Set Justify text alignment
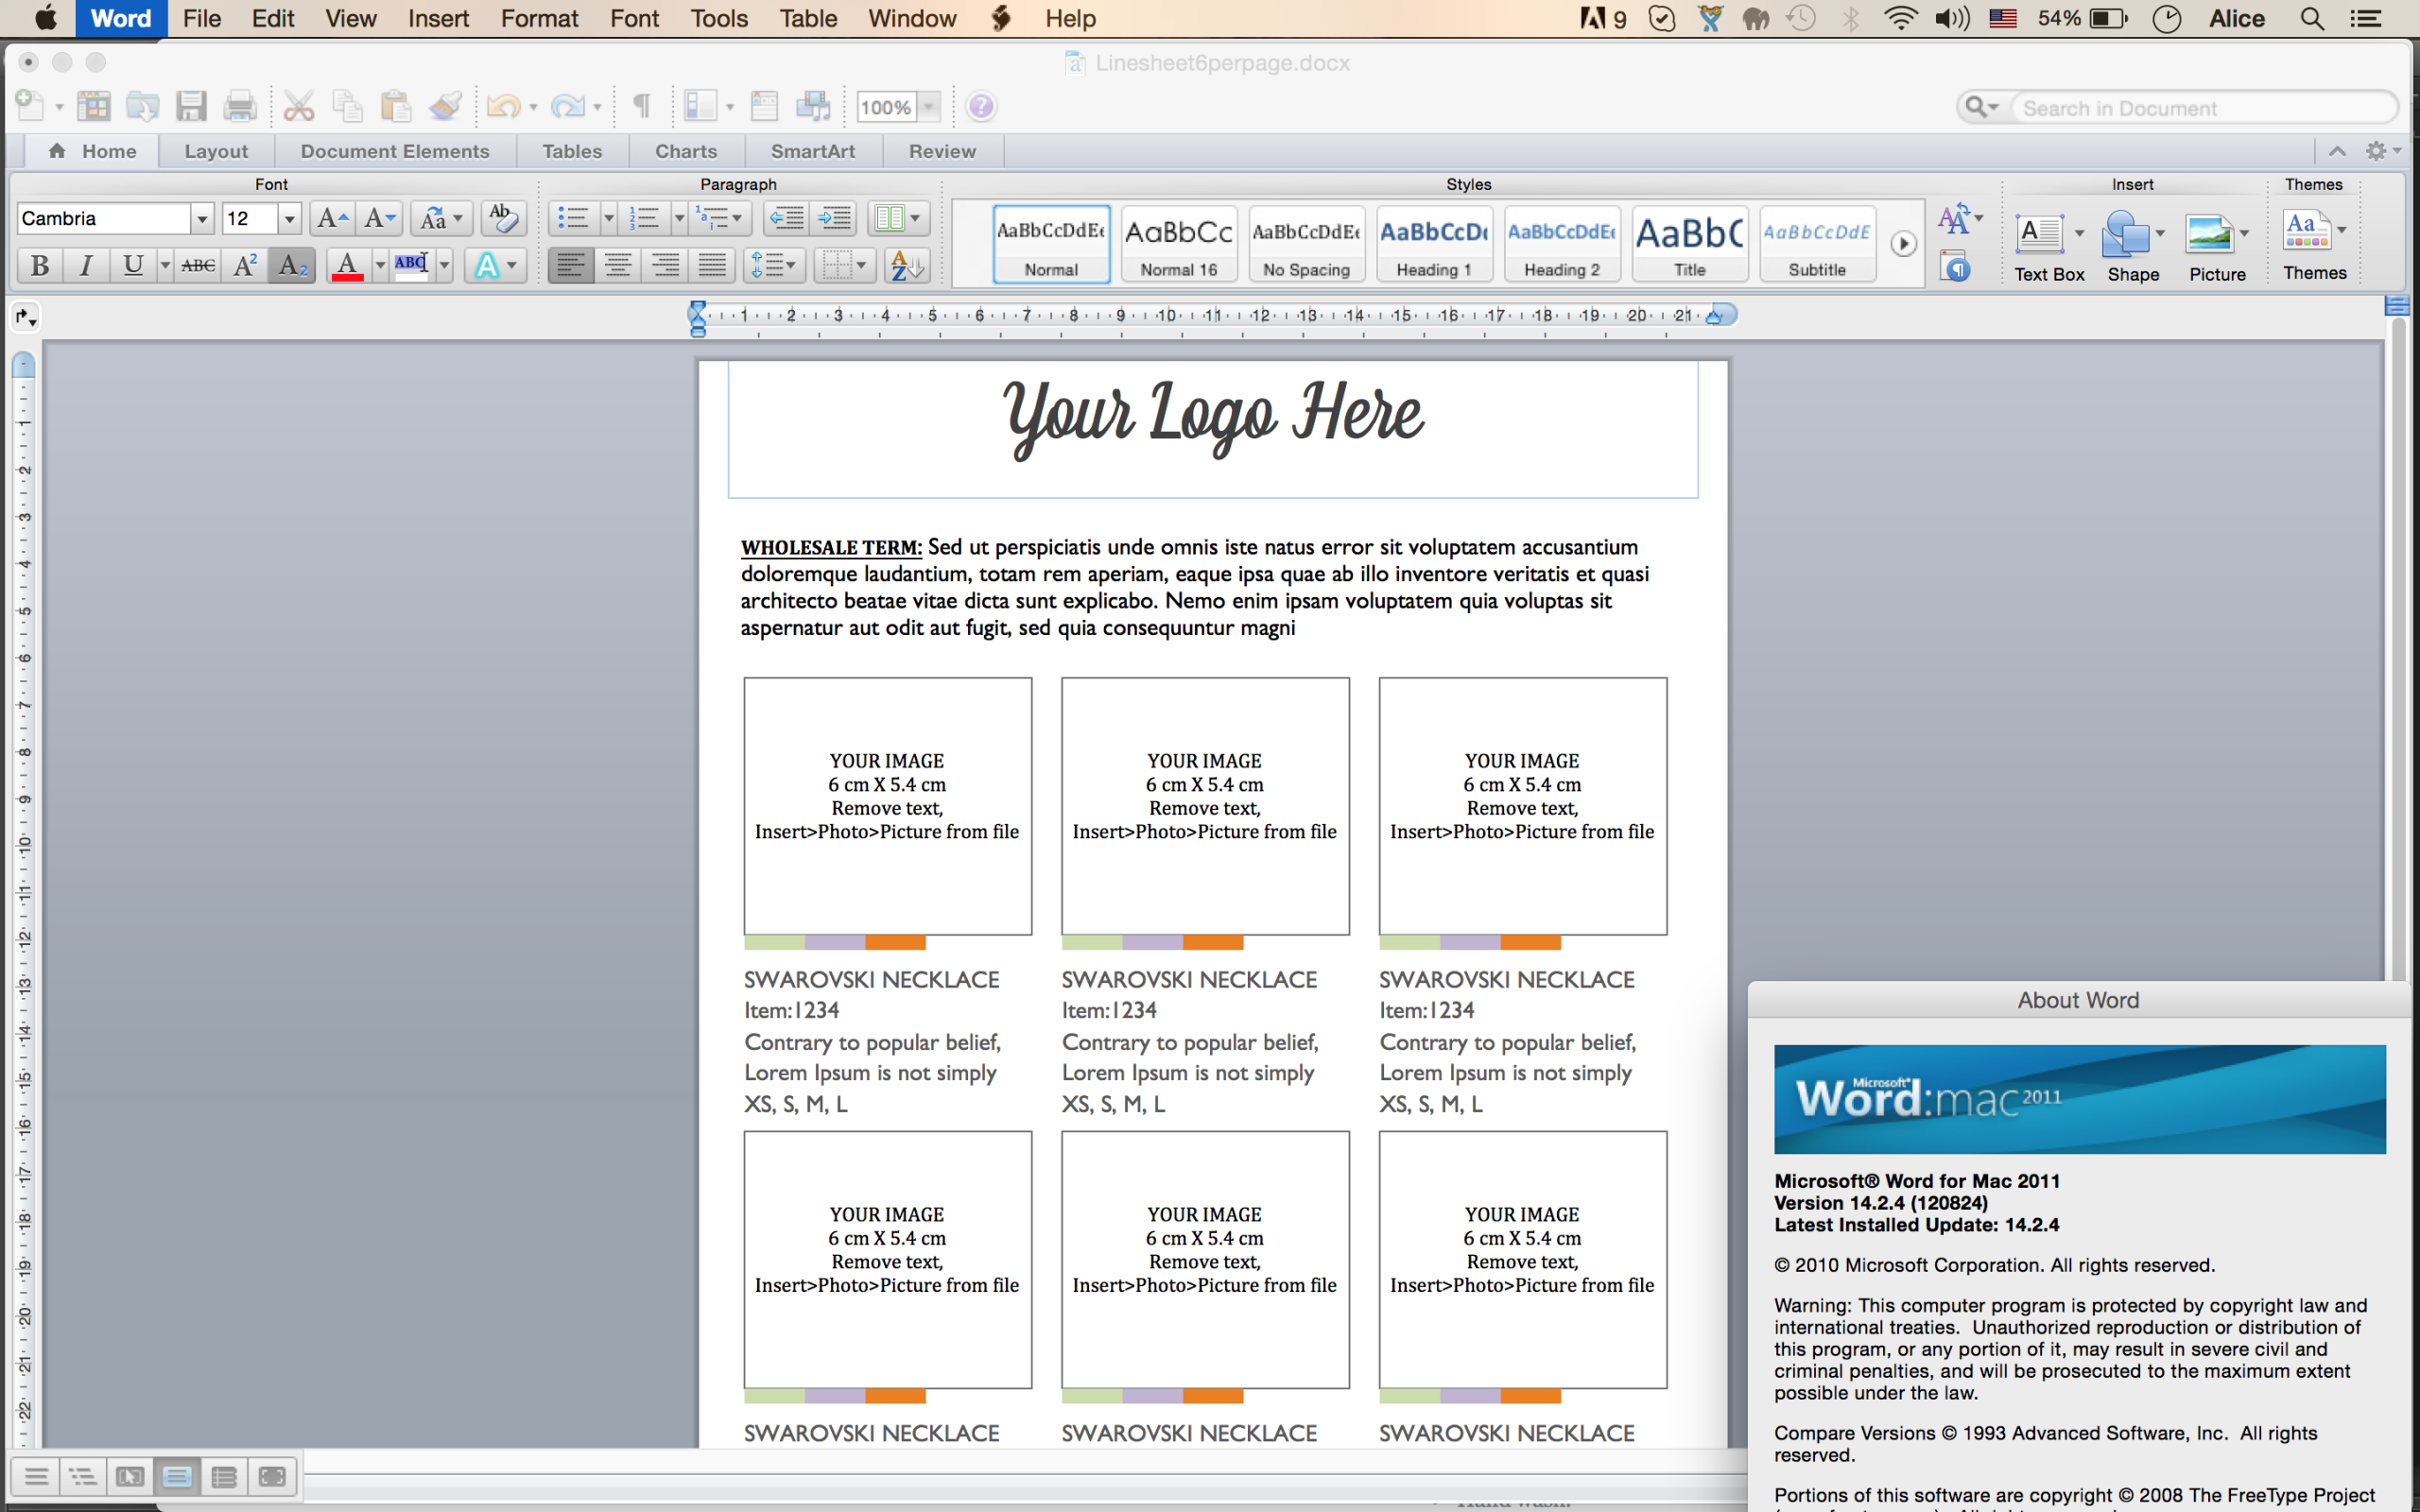This screenshot has width=2420, height=1512. pyautogui.click(x=712, y=266)
